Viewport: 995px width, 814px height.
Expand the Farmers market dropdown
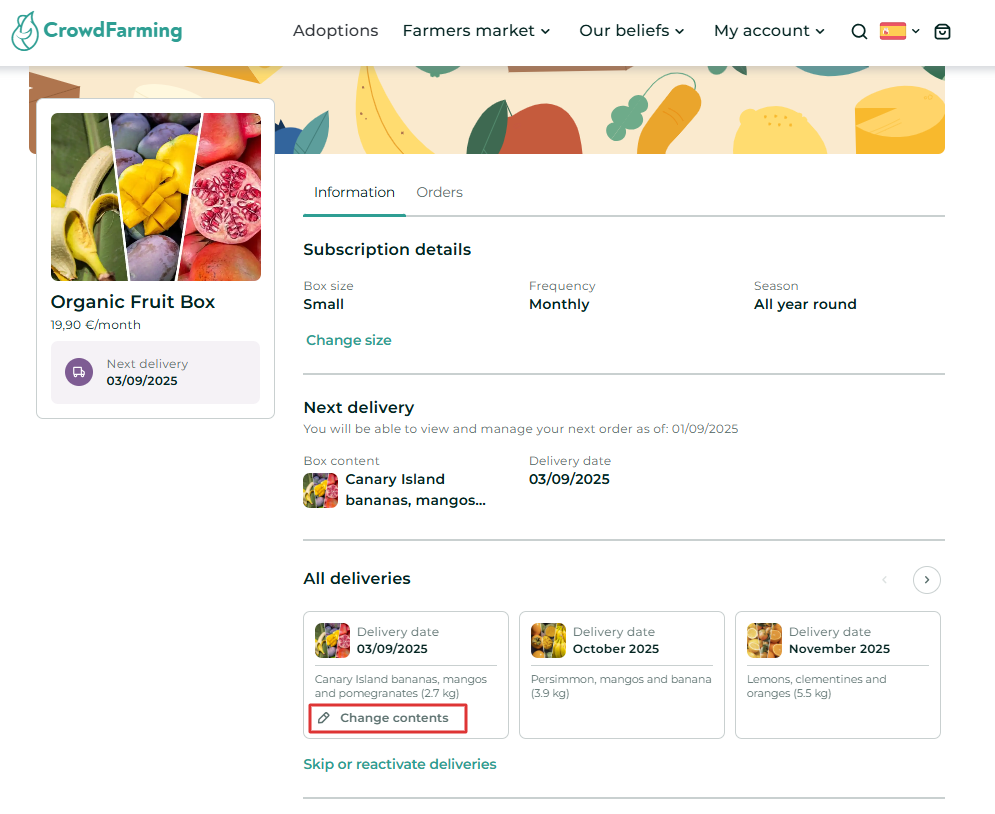tap(476, 30)
